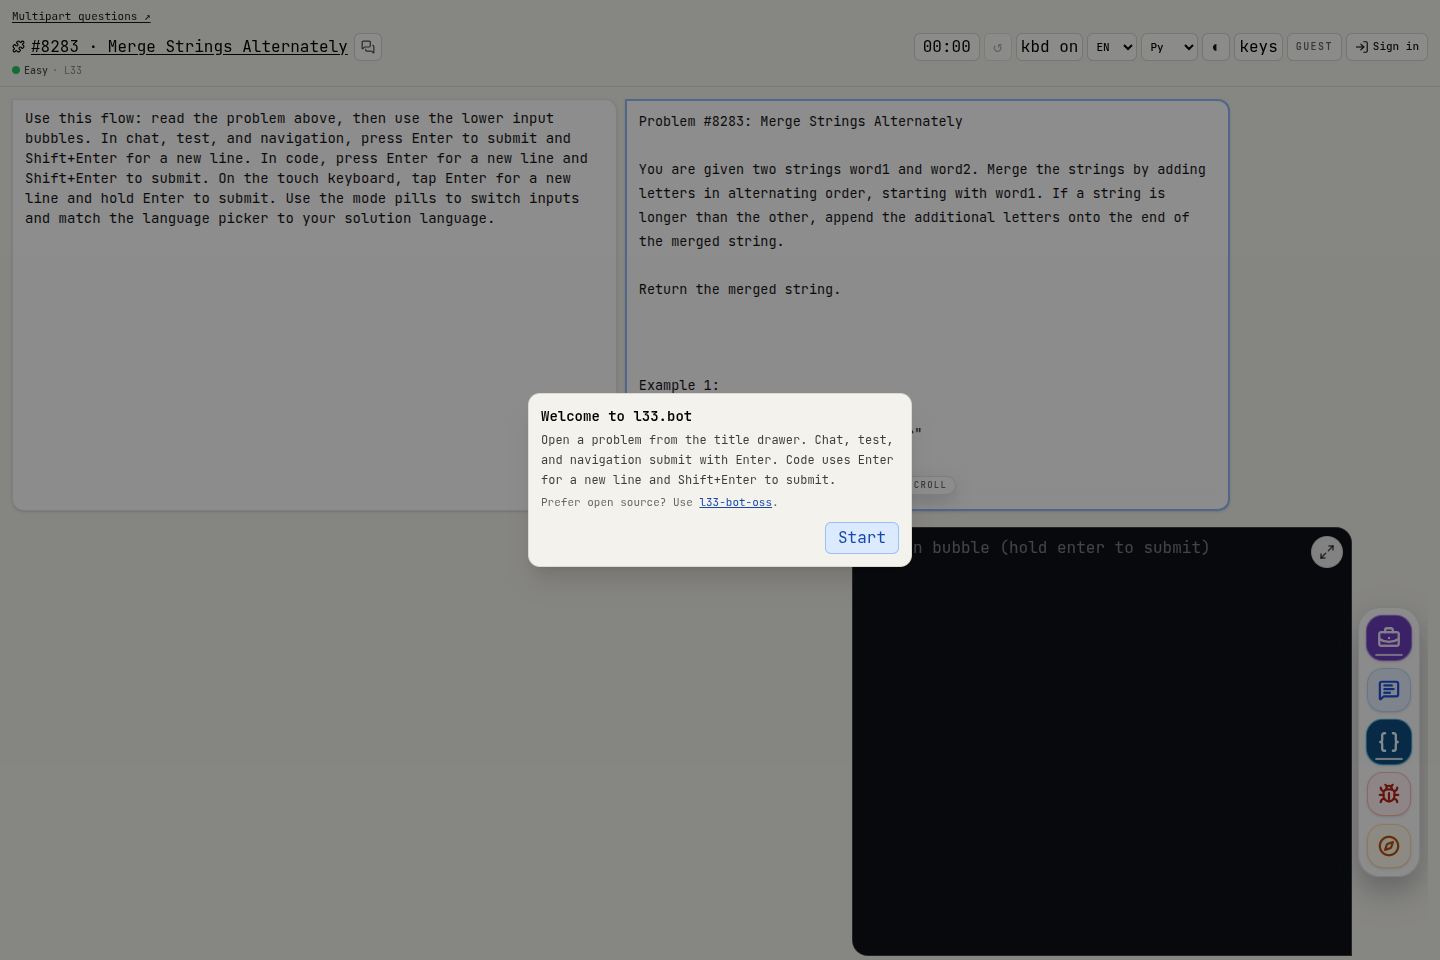Click the discussion bubbles icon beside the title

click(x=368, y=47)
